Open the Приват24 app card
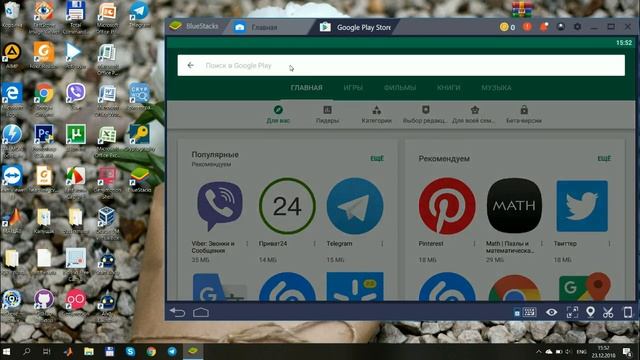Image resolution: width=640 pixels, height=360 pixels. [x=287, y=220]
